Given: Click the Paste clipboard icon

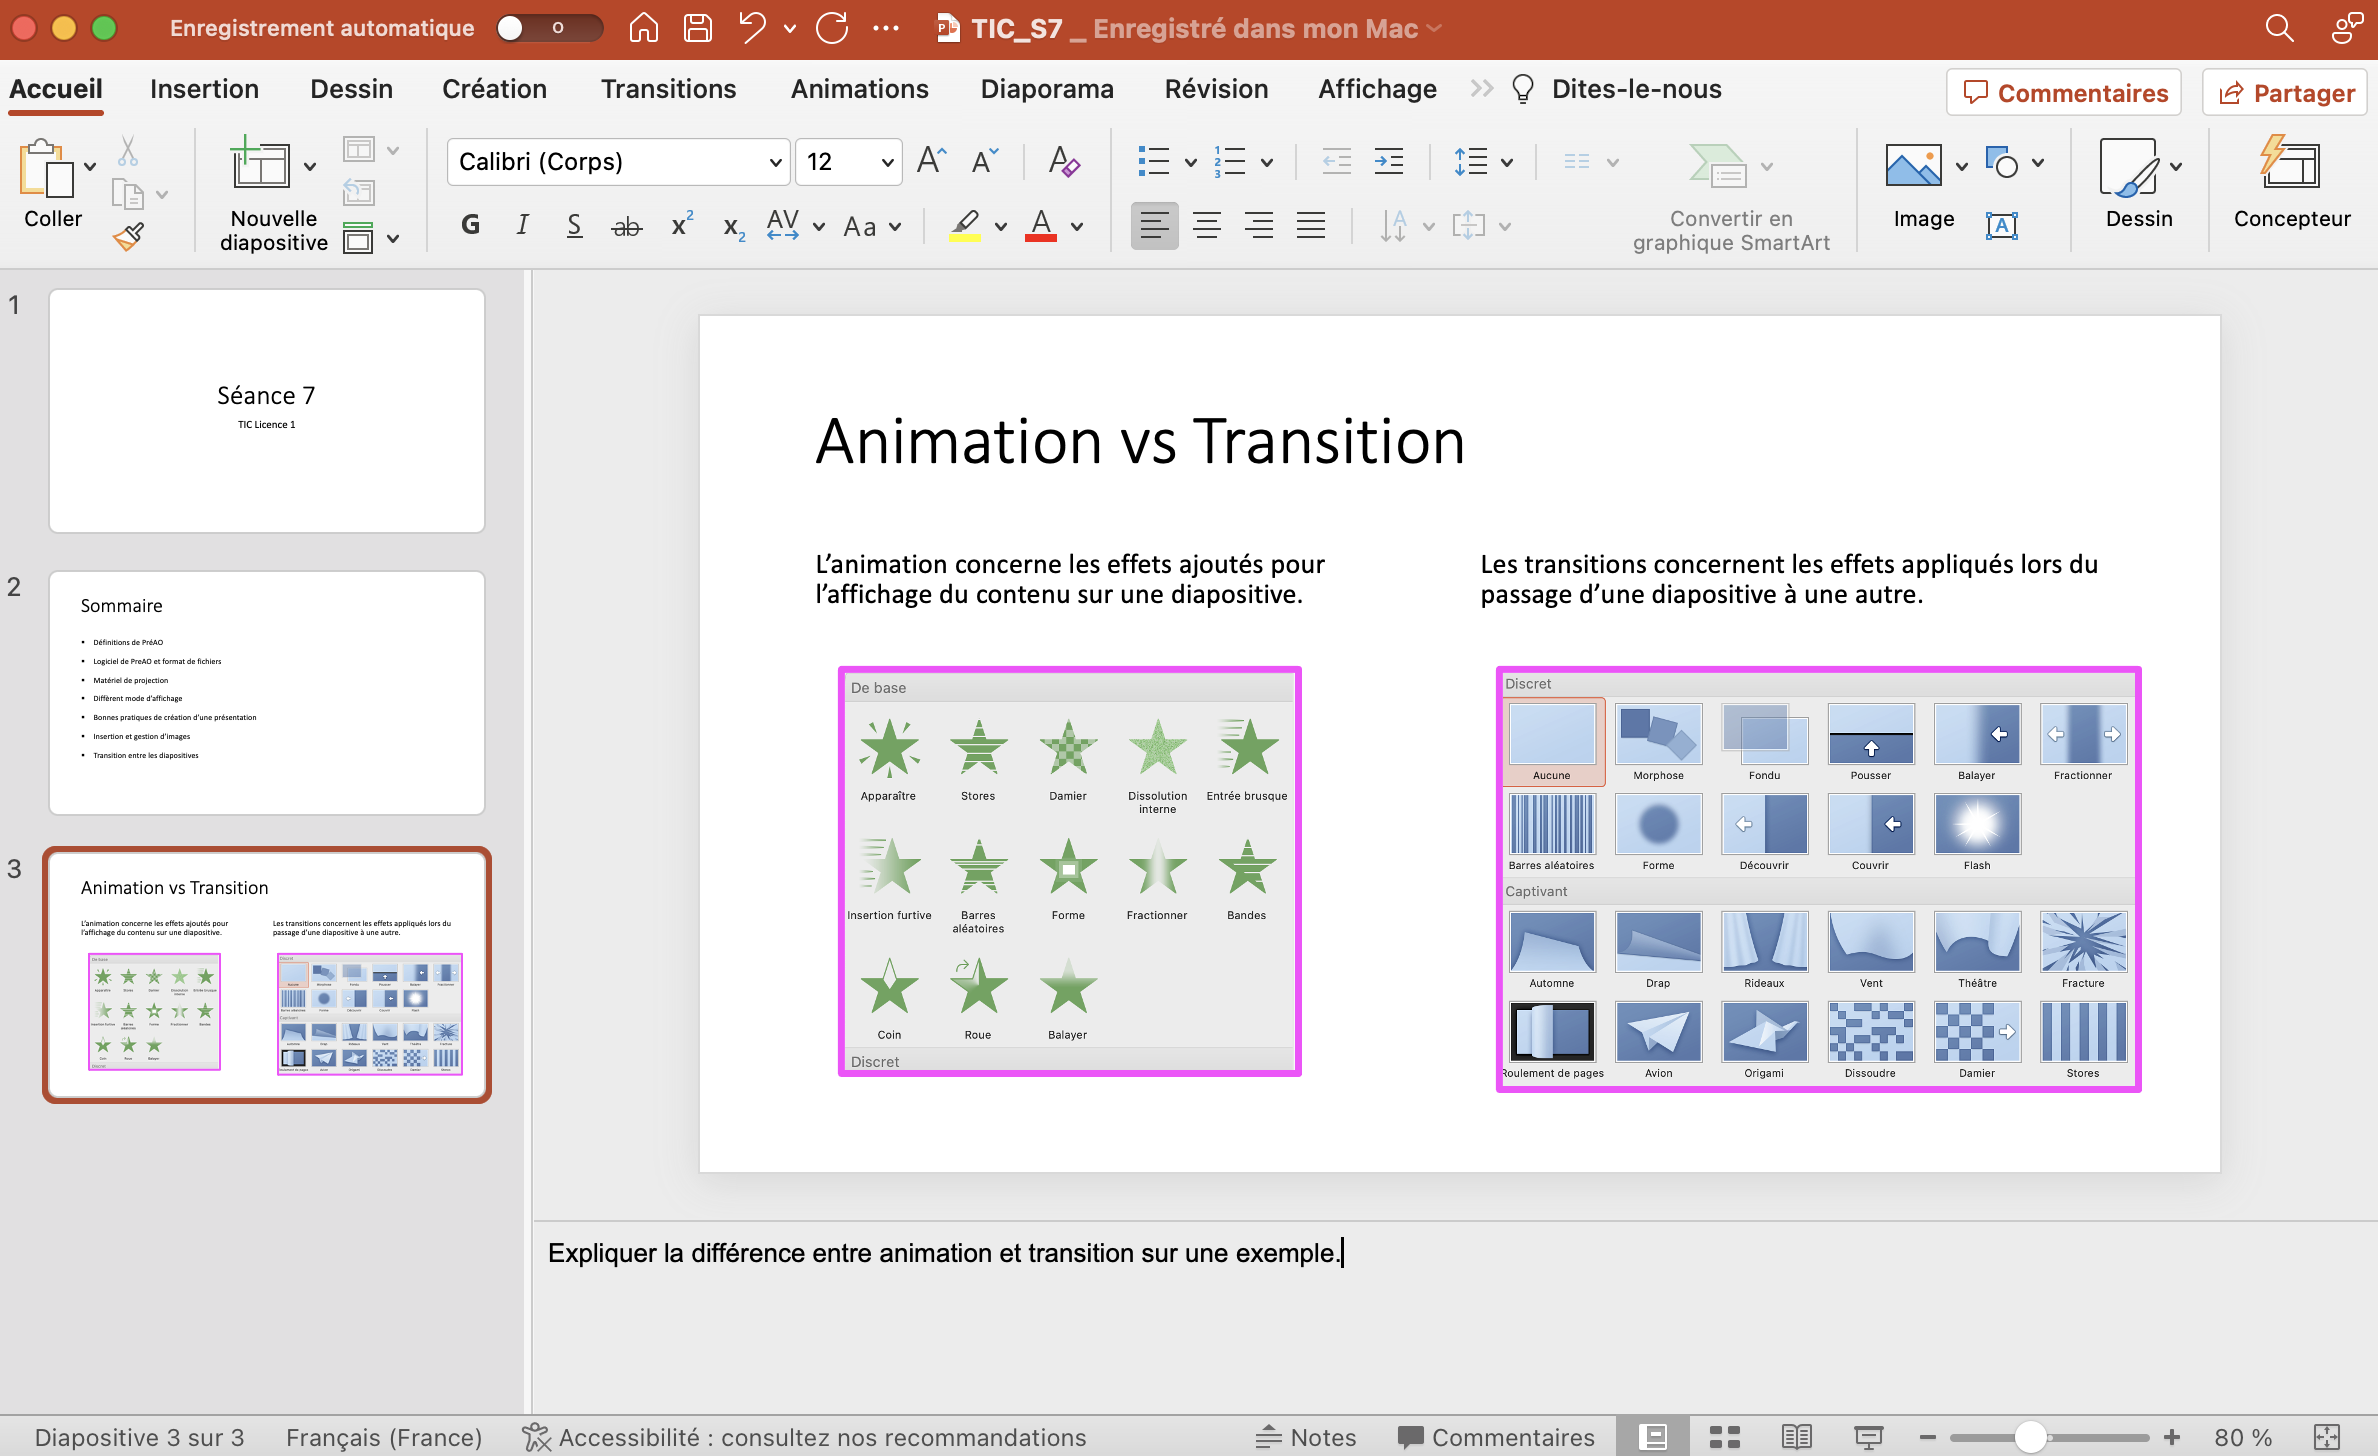Looking at the screenshot, I should 46,168.
